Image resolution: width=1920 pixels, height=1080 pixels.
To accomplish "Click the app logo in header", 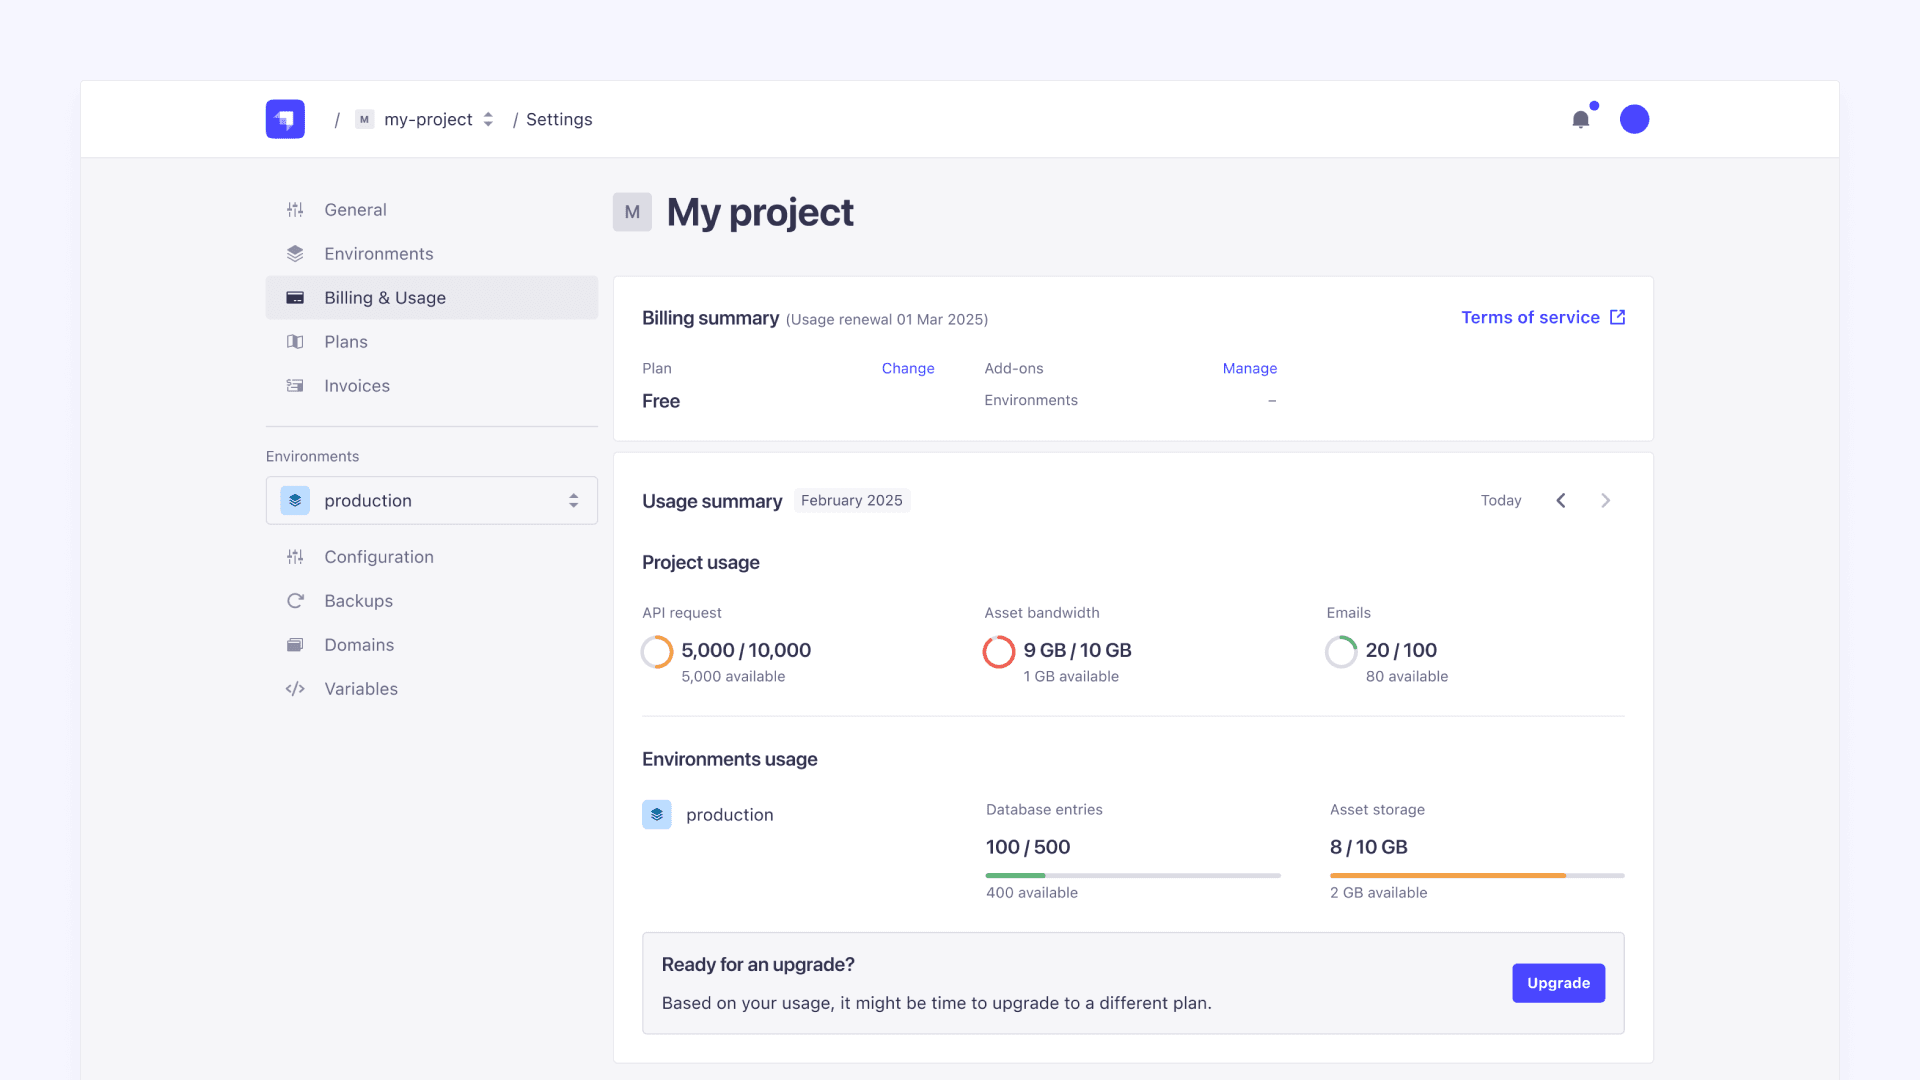I will click(285, 119).
